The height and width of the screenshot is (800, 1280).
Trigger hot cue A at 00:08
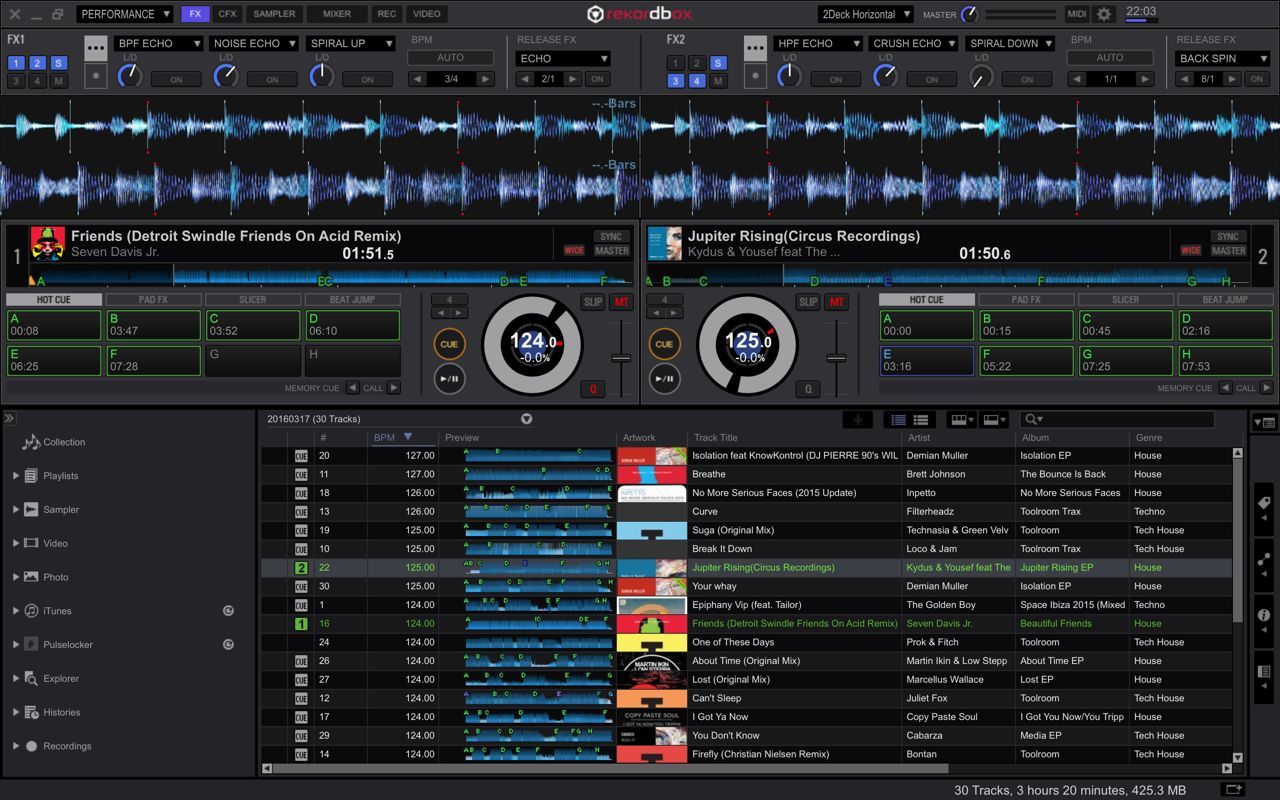coord(54,324)
